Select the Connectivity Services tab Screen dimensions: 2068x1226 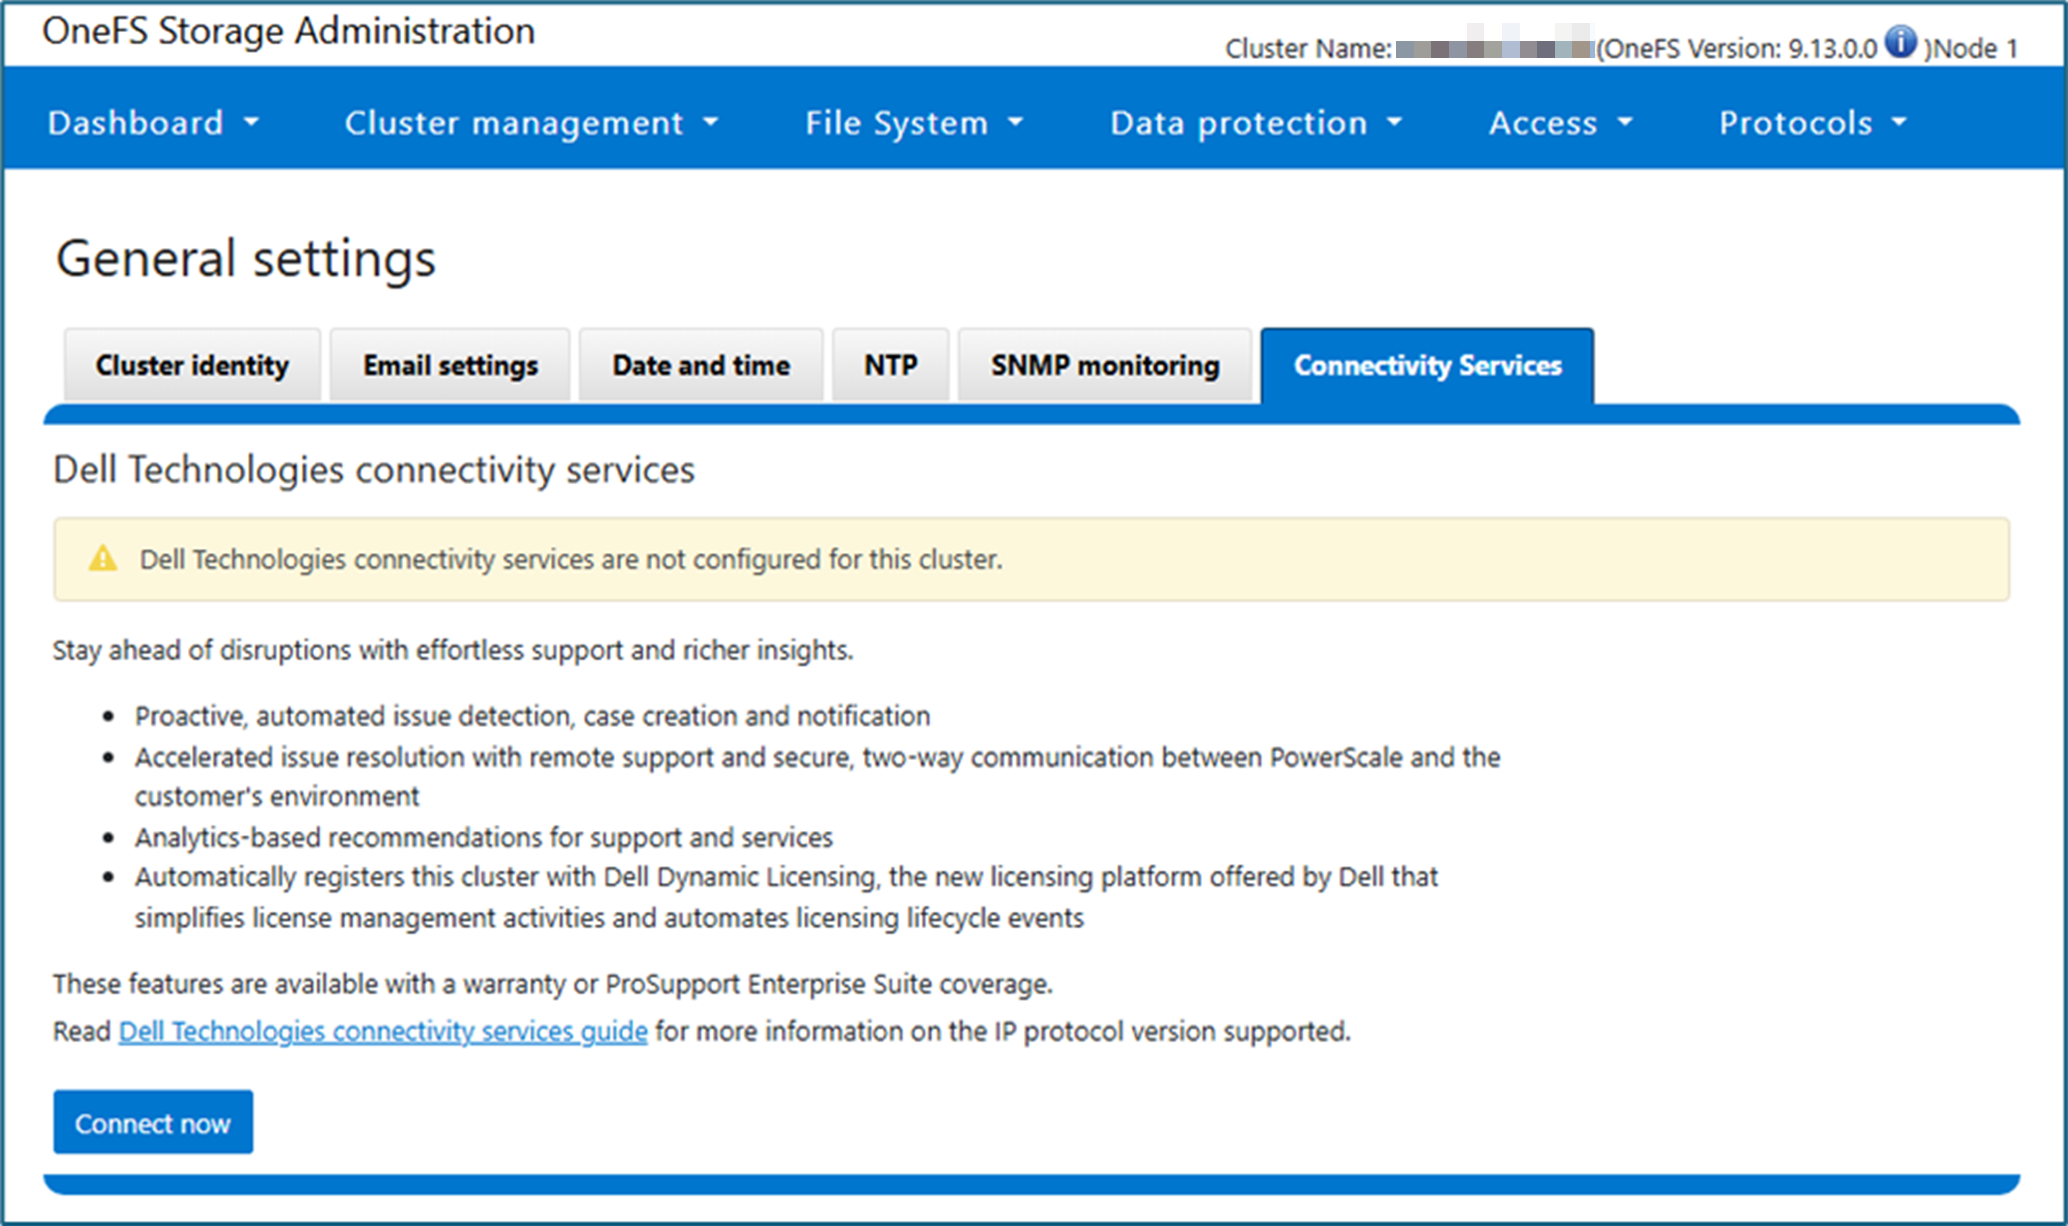pos(1427,366)
